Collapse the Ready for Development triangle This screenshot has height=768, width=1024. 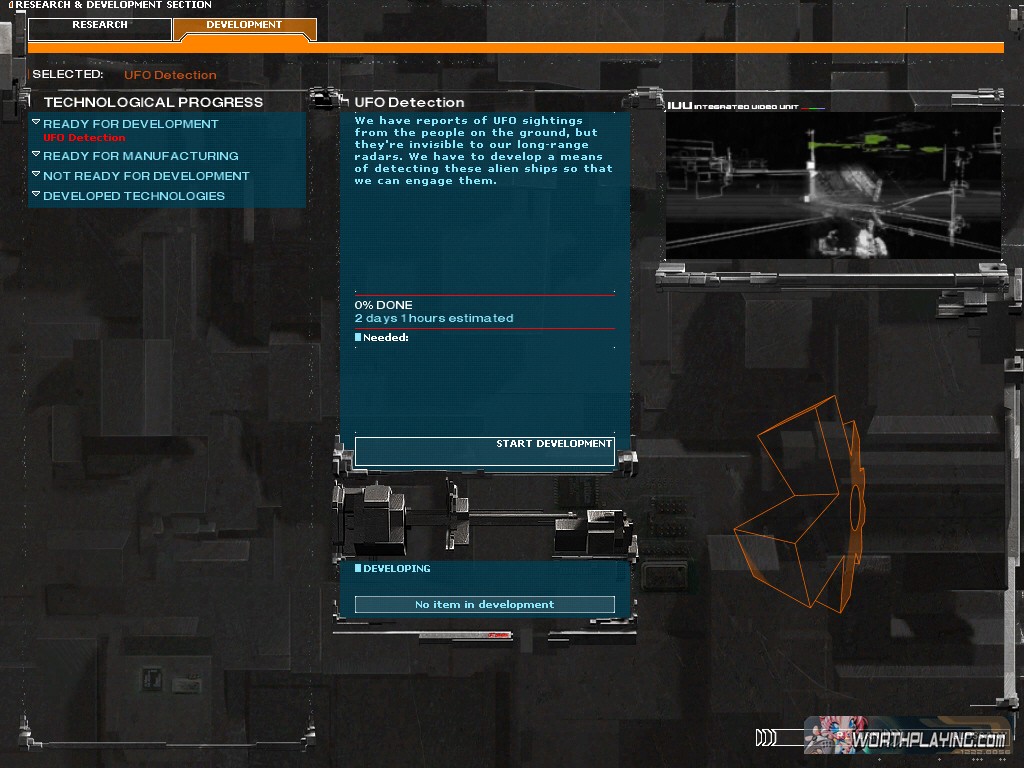tap(36, 123)
